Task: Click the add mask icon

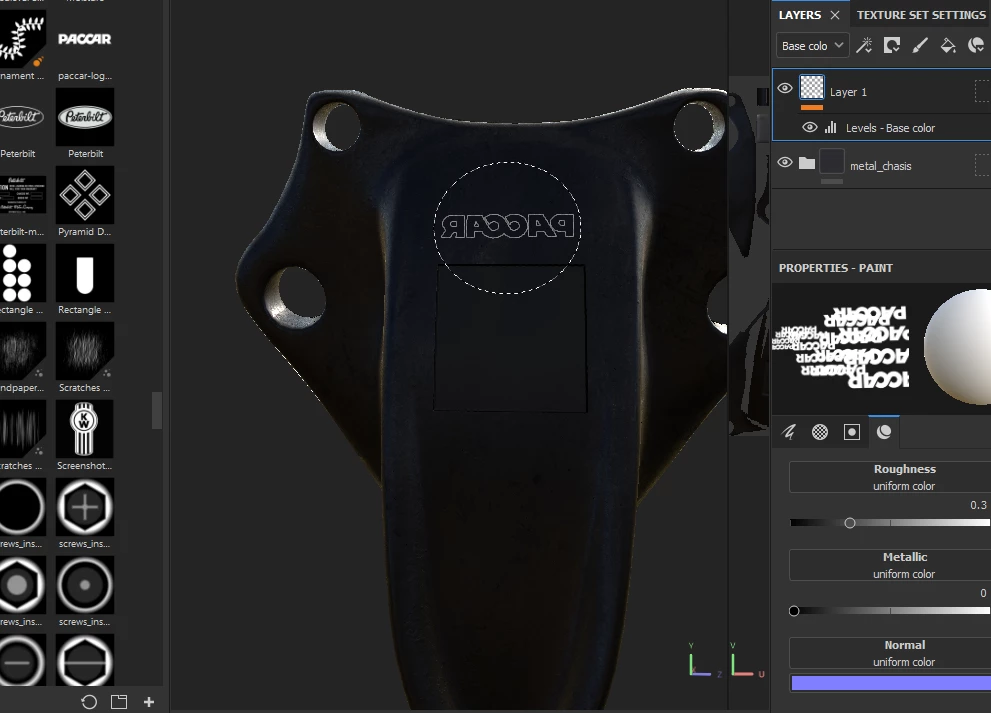Action: click(x=892, y=45)
